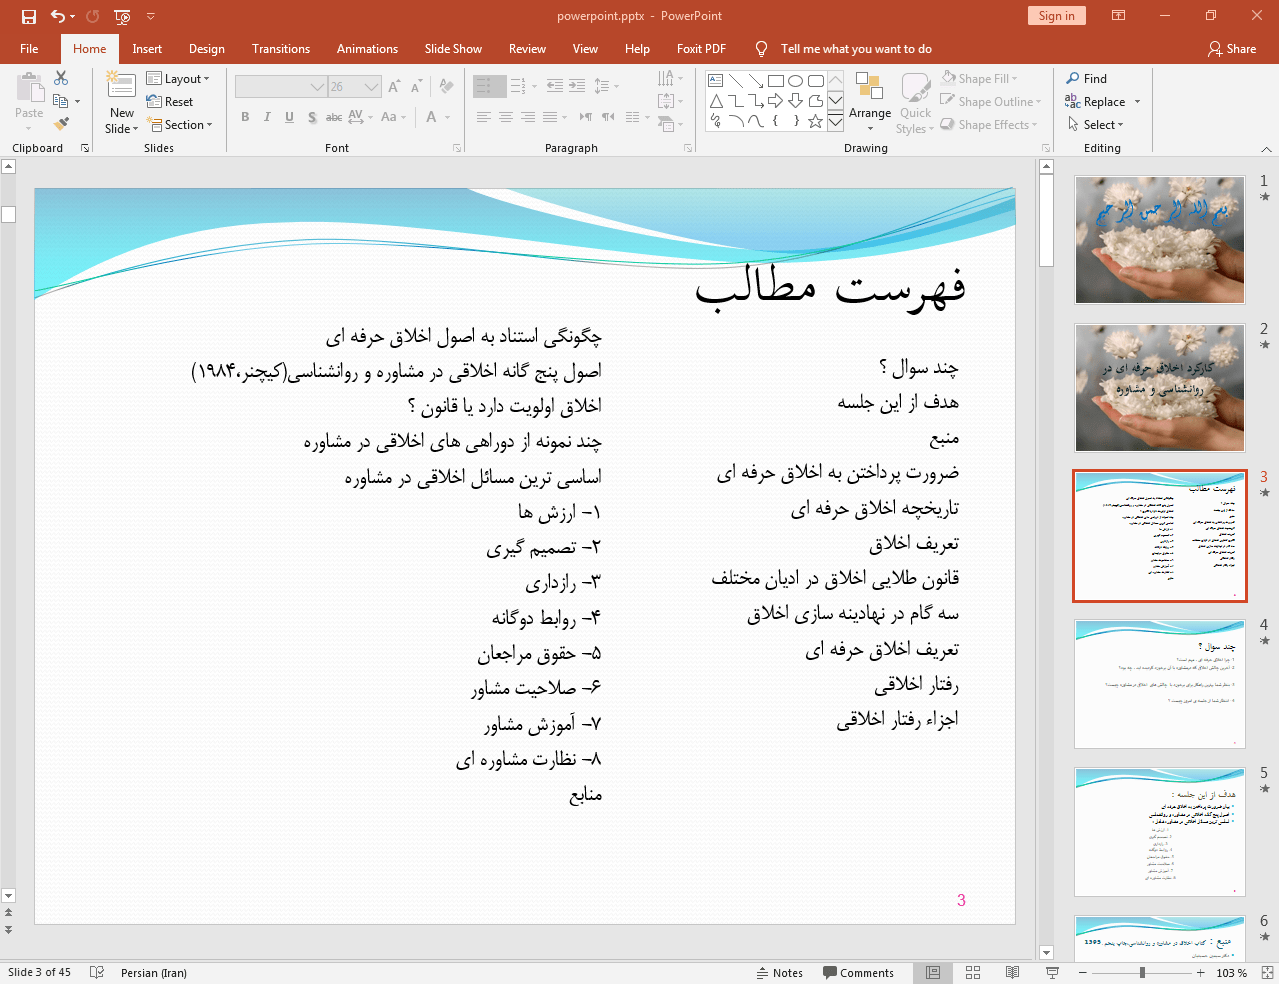Toggle the Comments pane
The width and height of the screenshot is (1279, 984).
[x=858, y=972]
